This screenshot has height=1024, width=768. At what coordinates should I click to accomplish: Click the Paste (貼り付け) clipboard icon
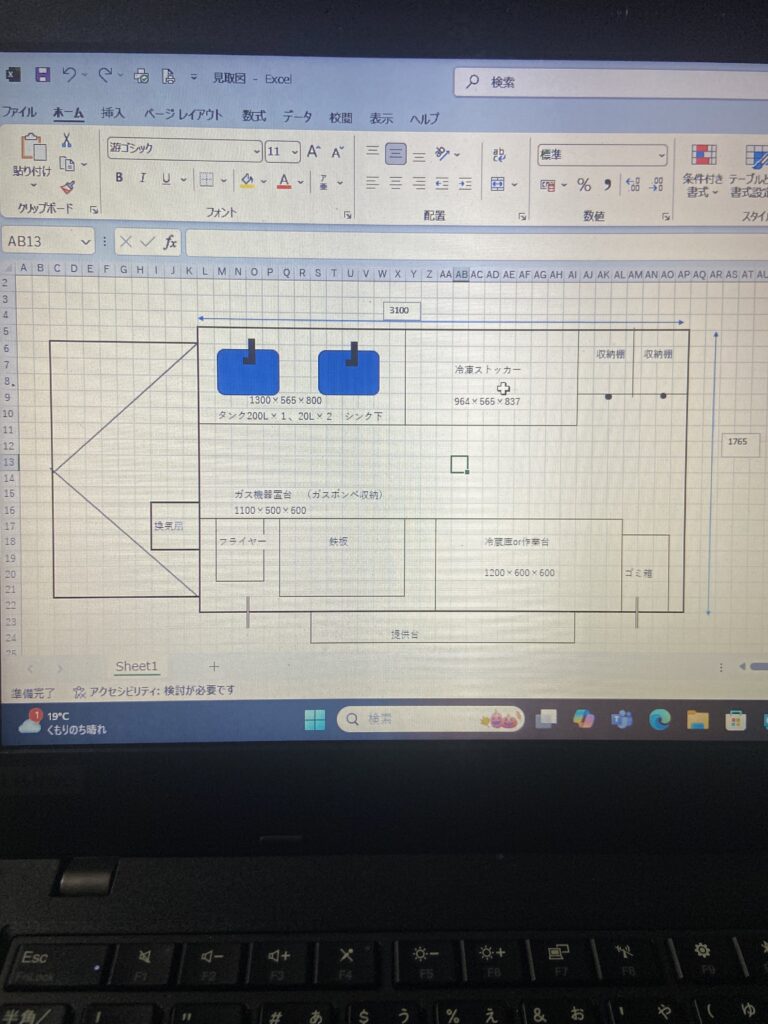click(32, 147)
